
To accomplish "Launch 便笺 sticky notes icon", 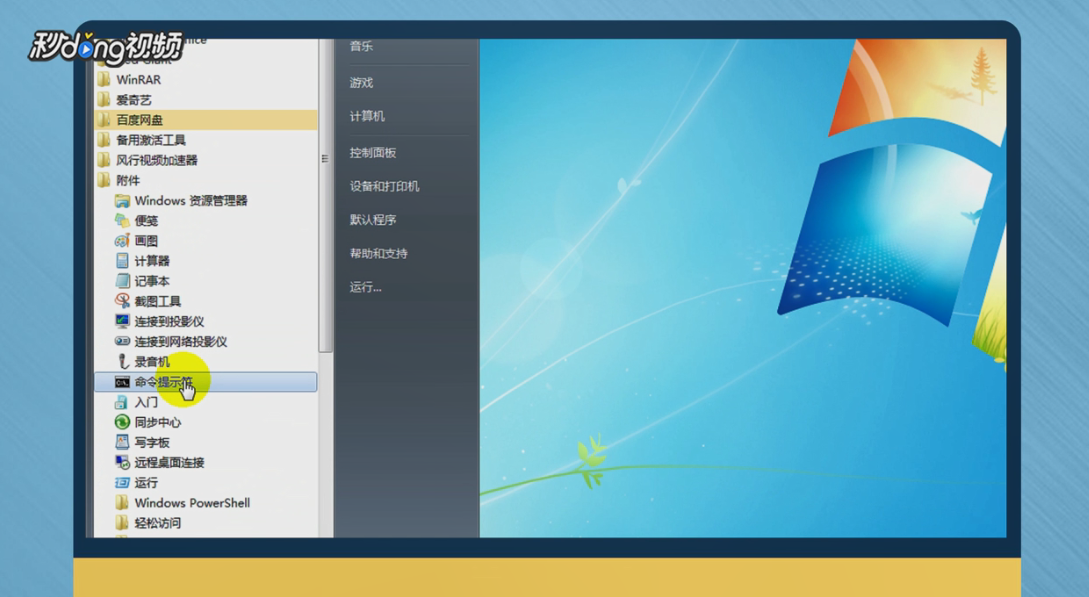I will click(x=122, y=221).
